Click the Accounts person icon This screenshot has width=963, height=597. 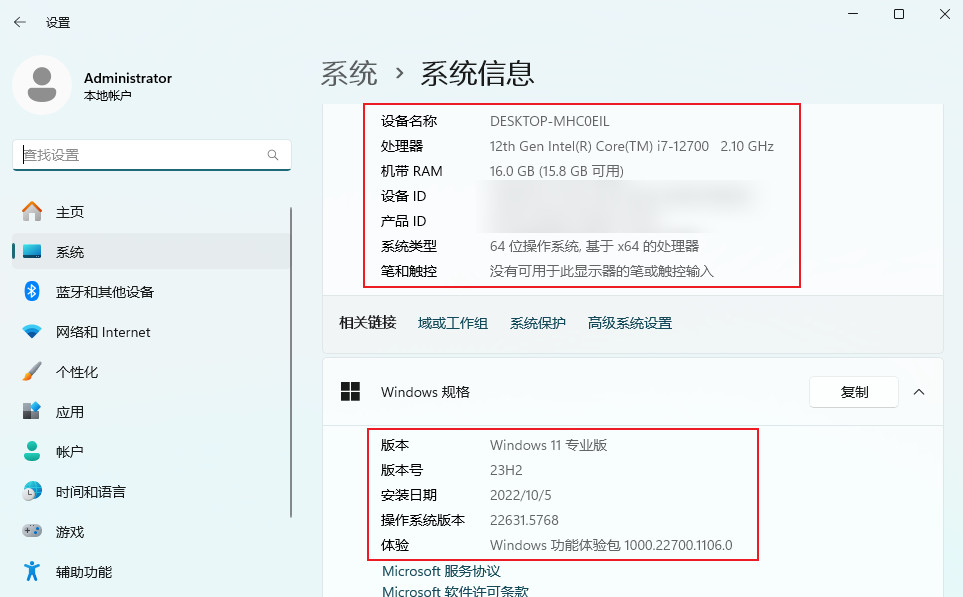click(x=32, y=451)
